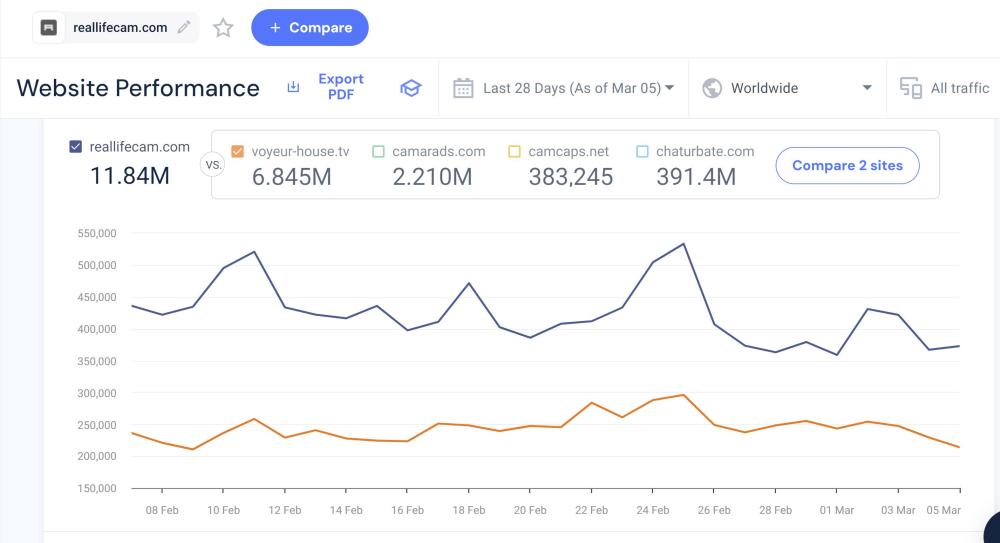The image size is (1000, 543).
Task: Uncheck the reallifecam.com checkbox
Action: [x=76, y=147]
